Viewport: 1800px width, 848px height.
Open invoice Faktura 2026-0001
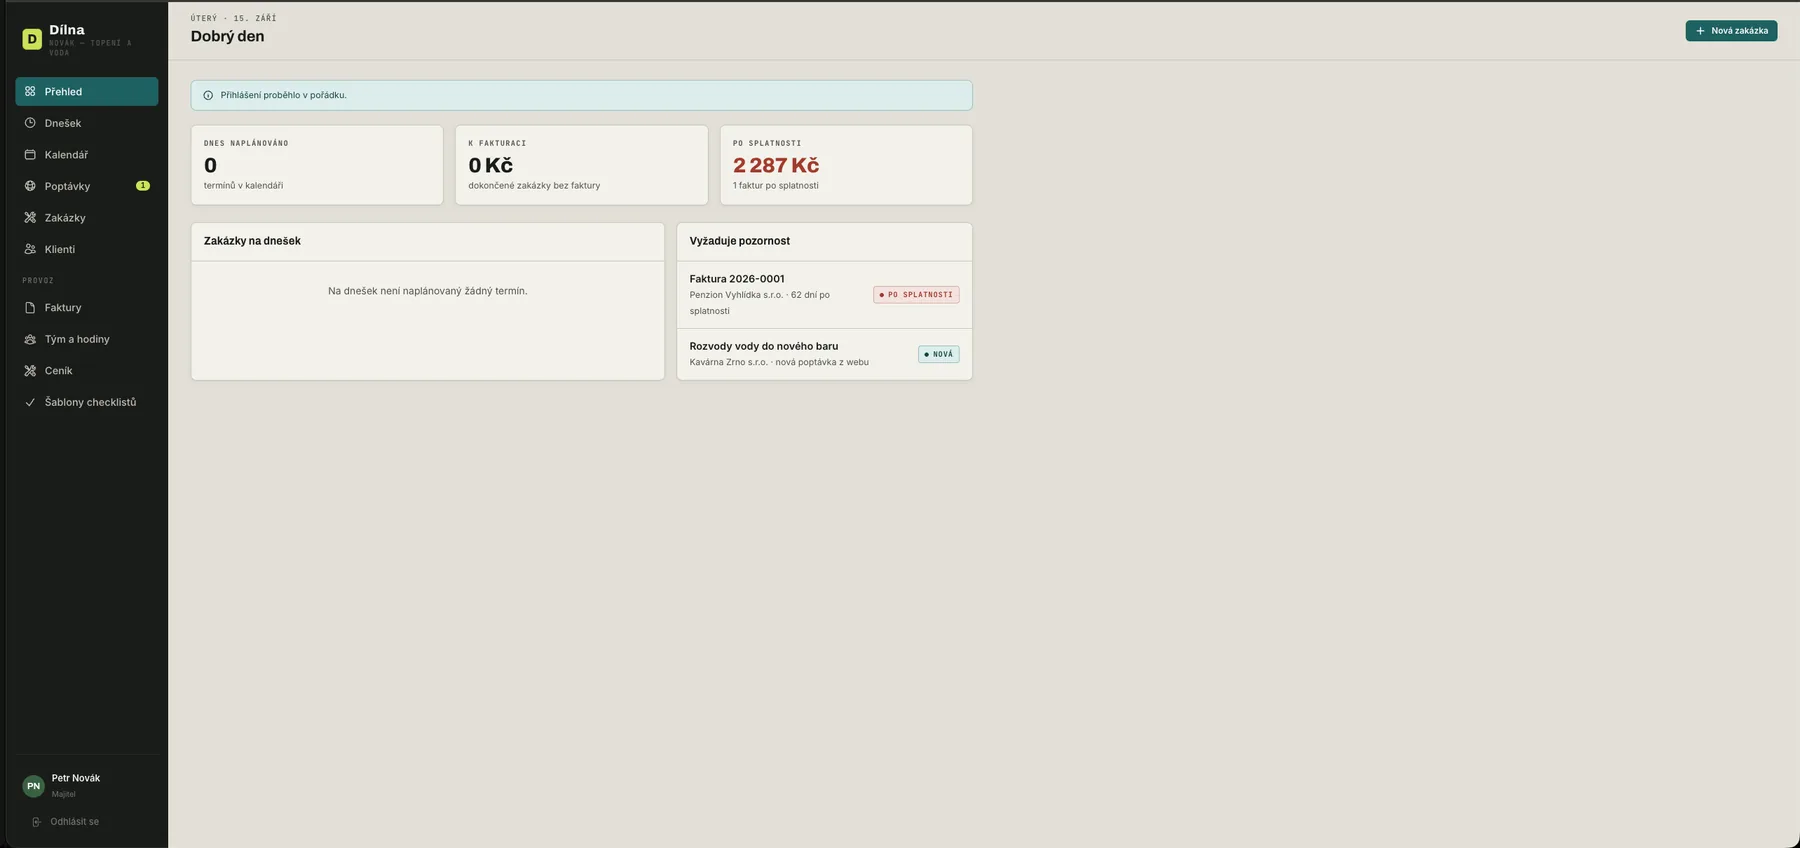click(824, 295)
